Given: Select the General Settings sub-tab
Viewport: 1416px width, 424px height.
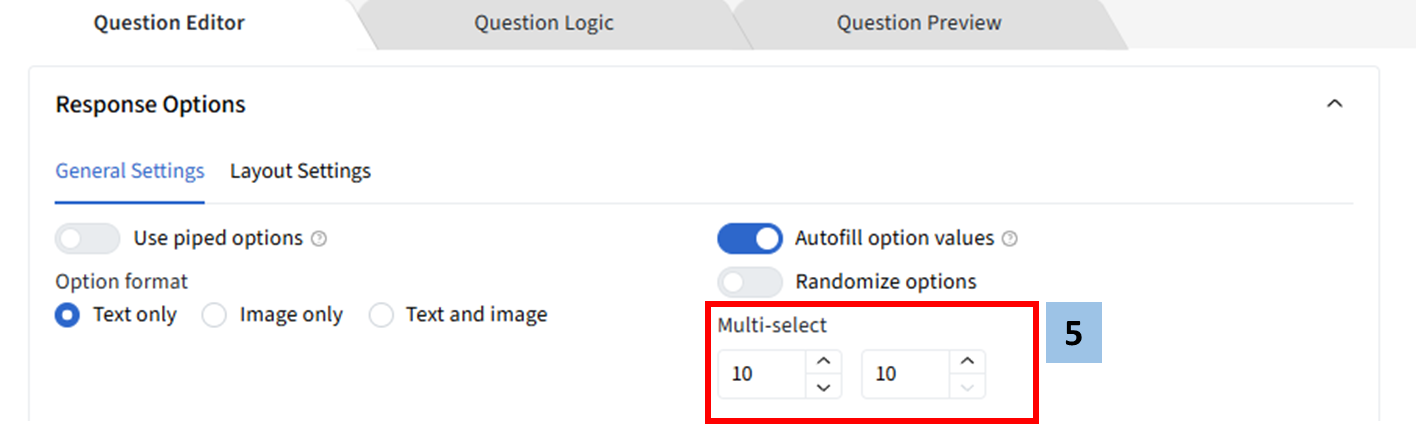Looking at the screenshot, I should (x=130, y=171).
